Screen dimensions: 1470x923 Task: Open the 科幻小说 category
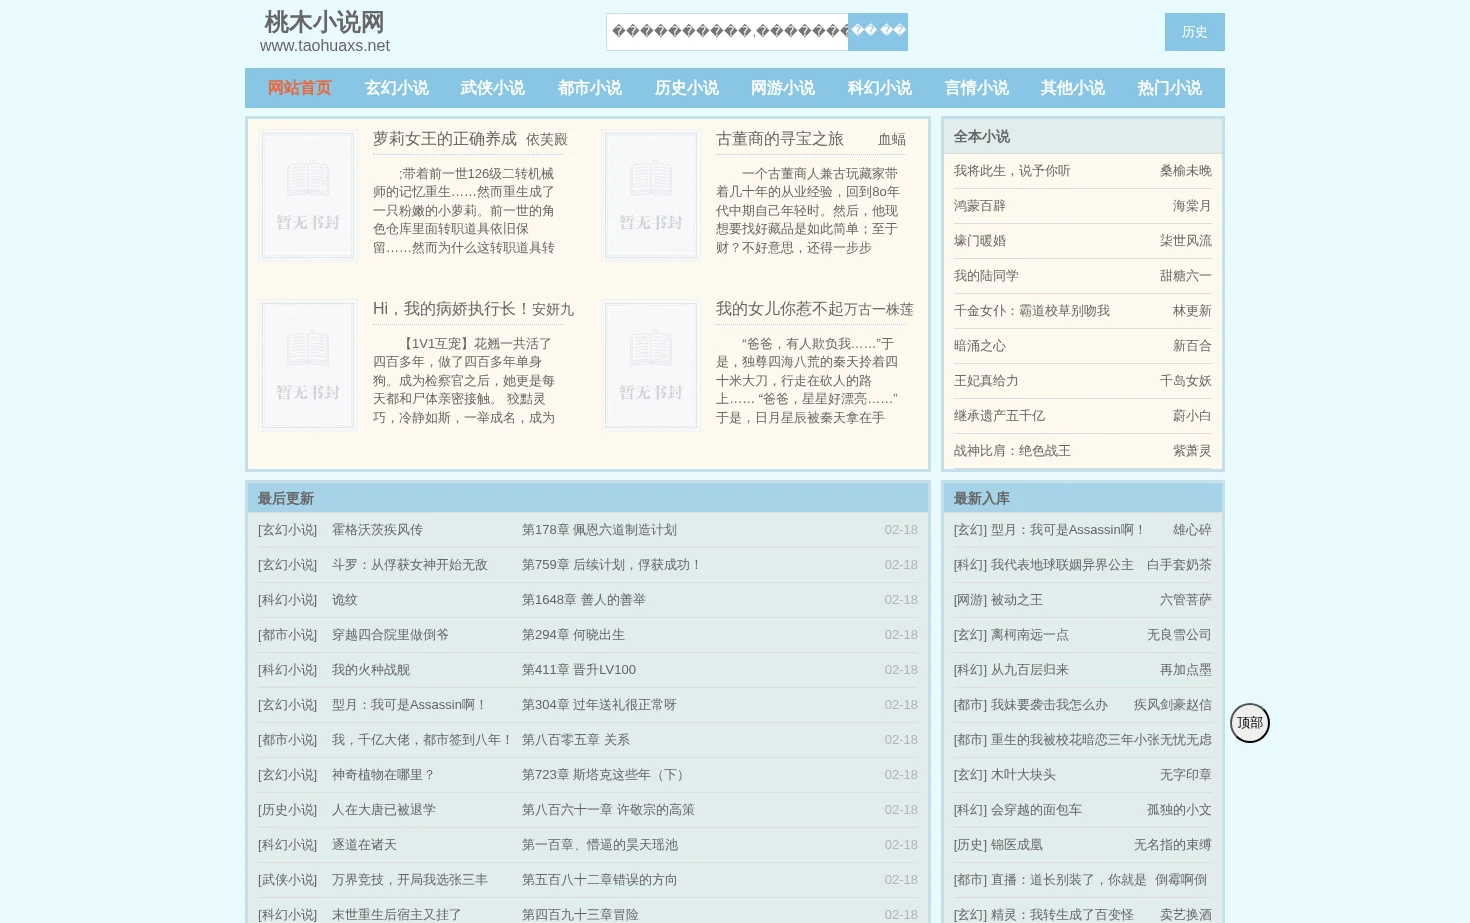tap(880, 88)
